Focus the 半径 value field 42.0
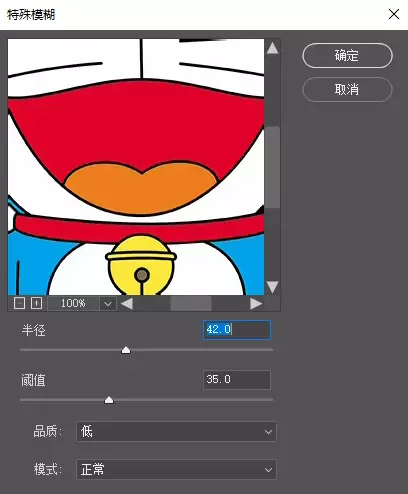Screen dimensions: 408x494 (237, 330)
